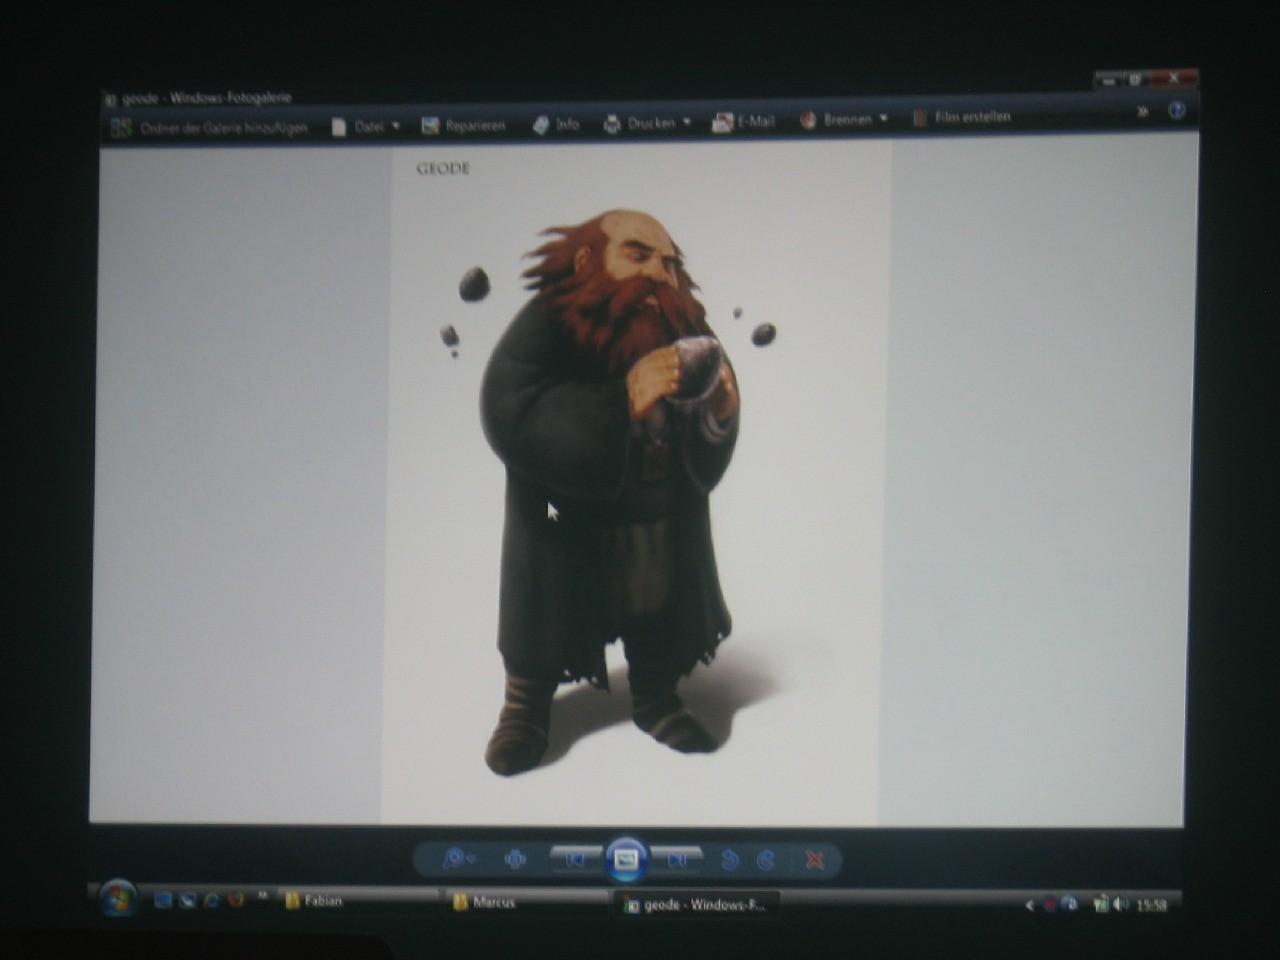Image resolution: width=1280 pixels, height=960 pixels.
Task: Click the red tray icon beside the hidden-icons arrow
Action: tap(1049, 905)
